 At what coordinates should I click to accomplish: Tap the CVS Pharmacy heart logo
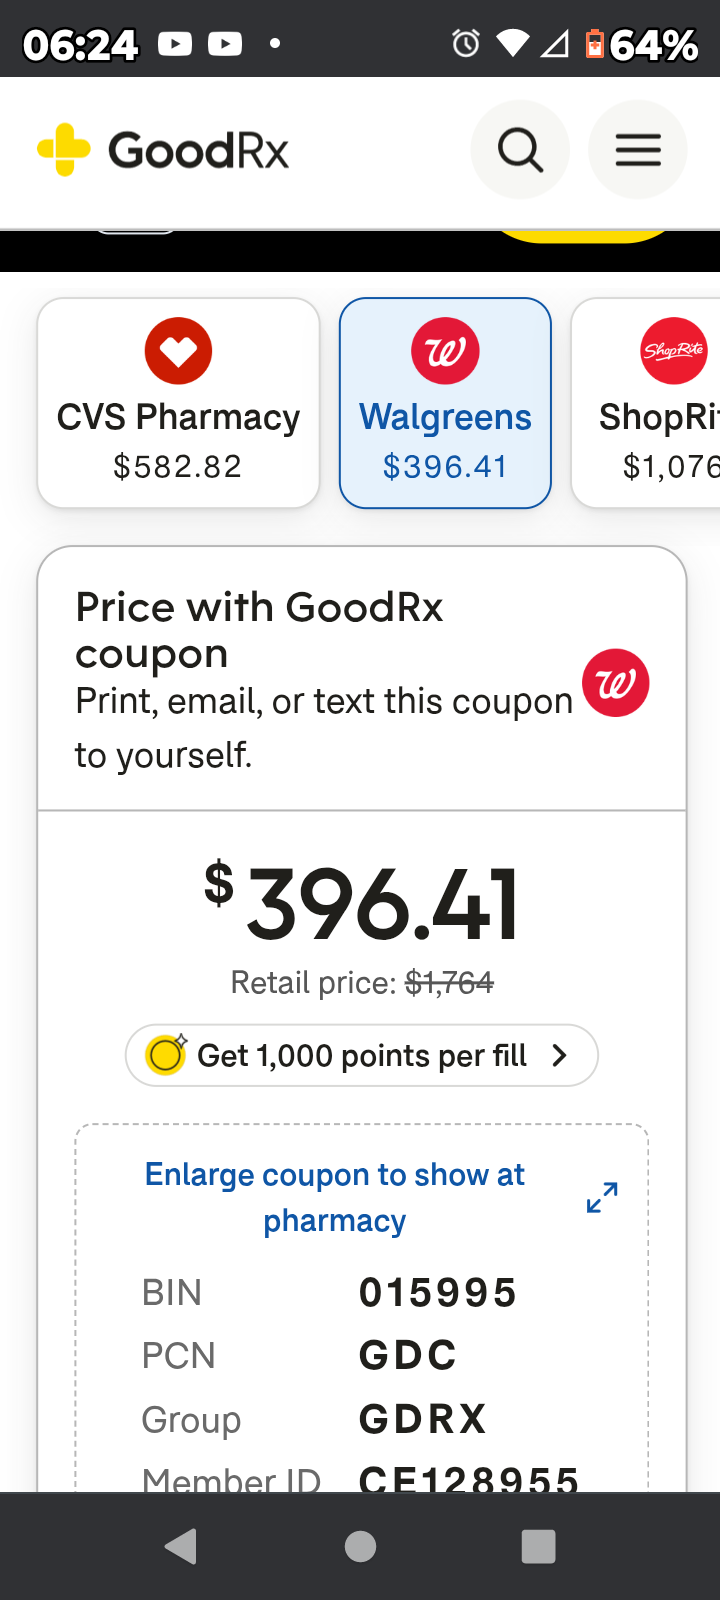click(x=178, y=351)
